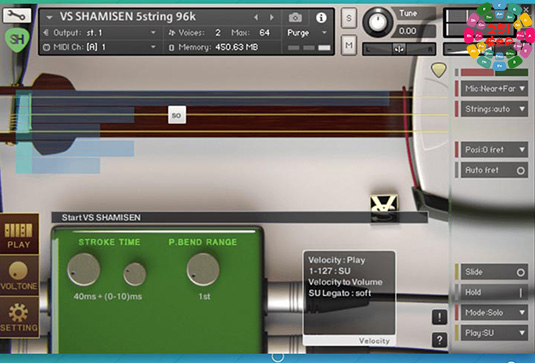Click the green SH pick logo
The width and height of the screenshot is (535, 363).
coord(17,40)
